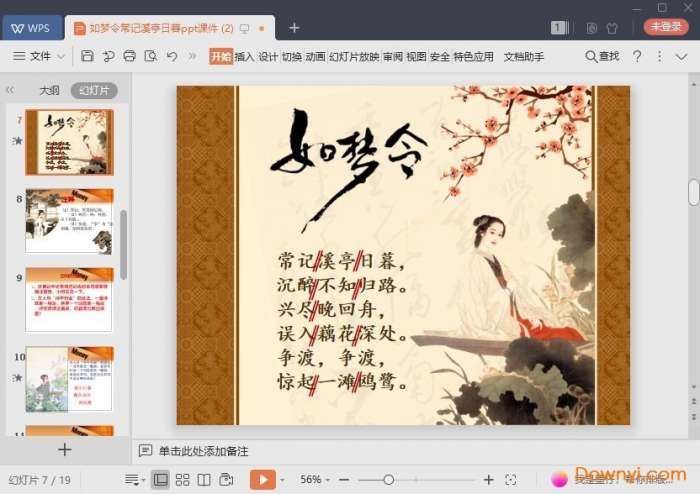
Task: Open a new tab with plus
Action: click(x=294, y=28)
